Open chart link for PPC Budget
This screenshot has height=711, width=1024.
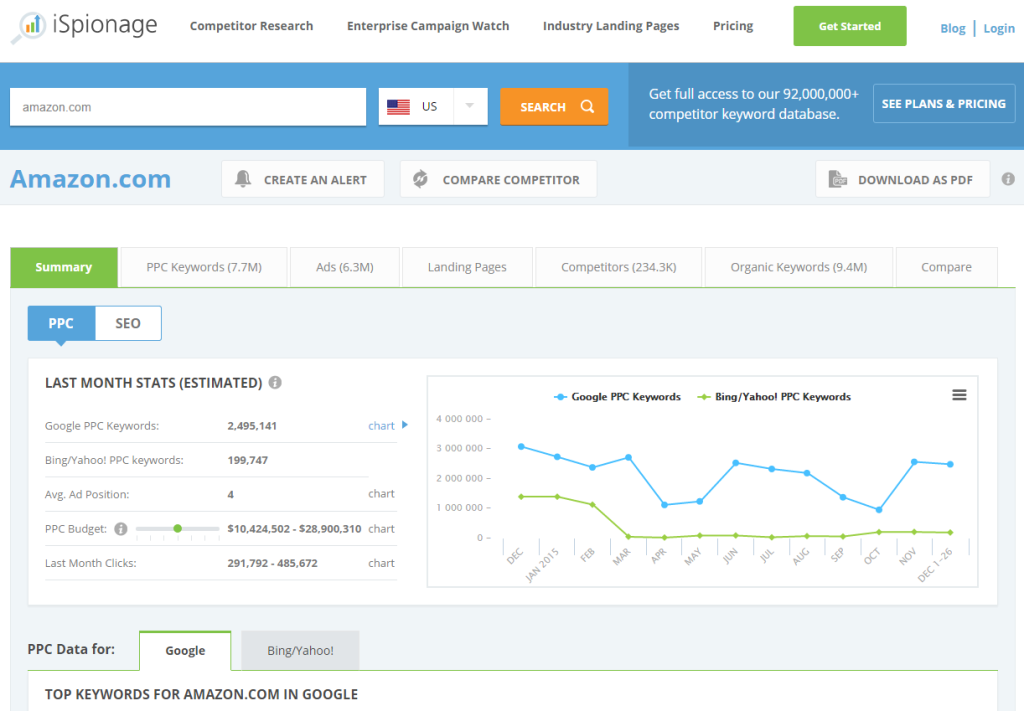pos(381,529)
